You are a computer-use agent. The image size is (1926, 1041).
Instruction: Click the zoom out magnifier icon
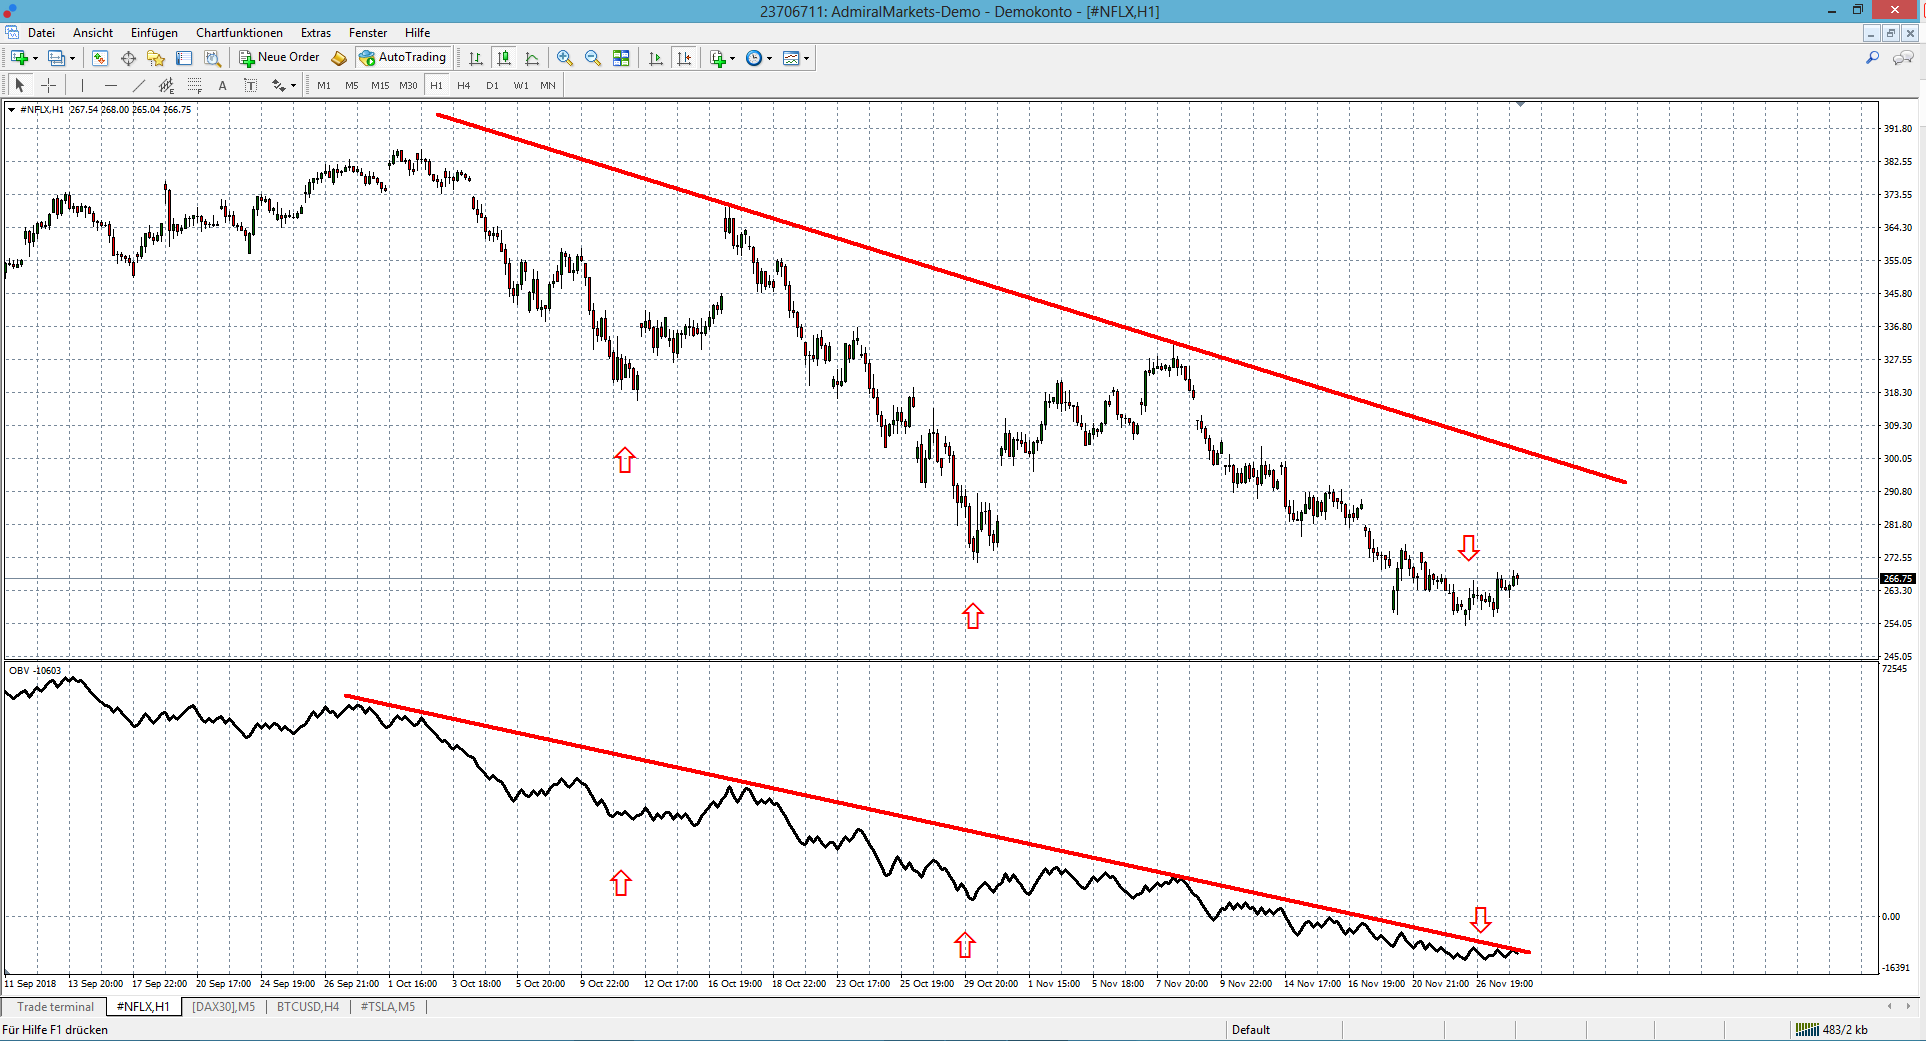coord(593,58)
